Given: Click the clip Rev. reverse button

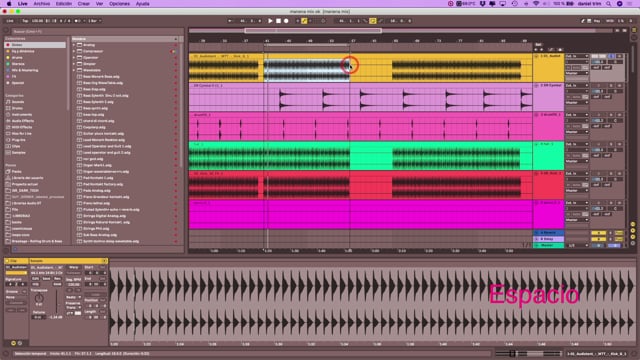Looking at the screenshot, I should click(57, 279).
